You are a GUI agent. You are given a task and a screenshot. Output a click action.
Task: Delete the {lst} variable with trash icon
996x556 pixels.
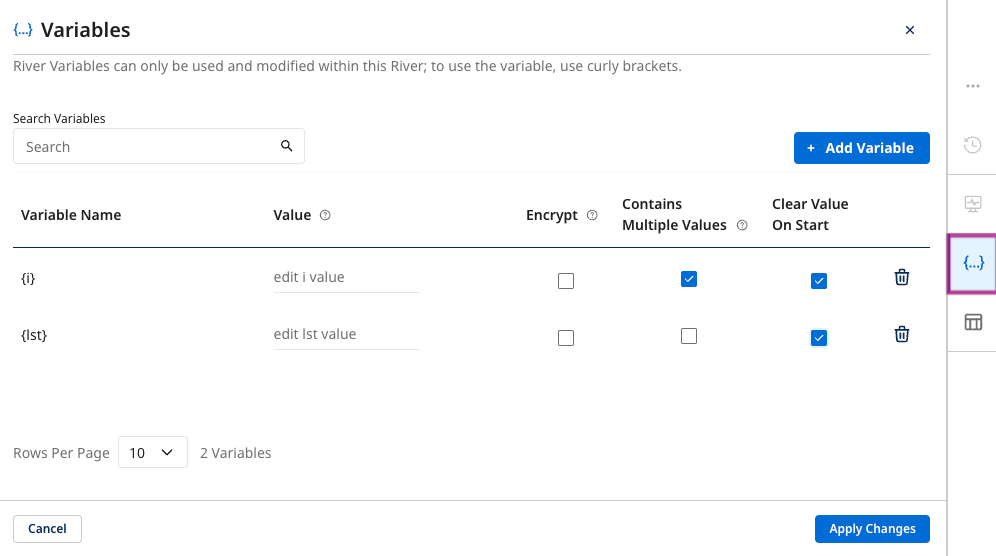click(x=901, y=335)
